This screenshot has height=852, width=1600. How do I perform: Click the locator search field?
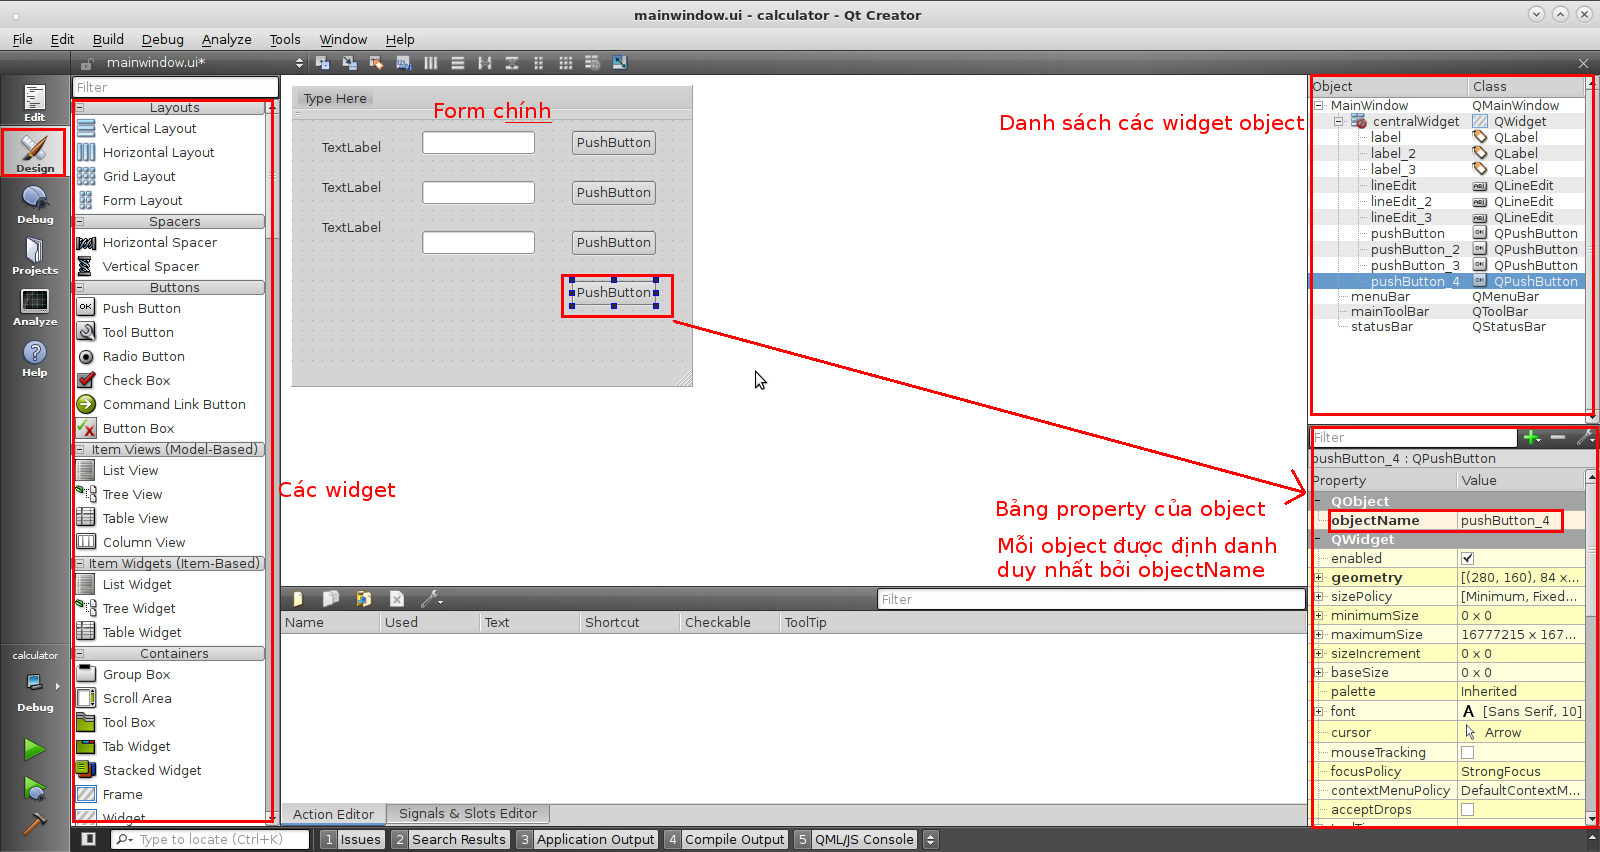[210, 840]
